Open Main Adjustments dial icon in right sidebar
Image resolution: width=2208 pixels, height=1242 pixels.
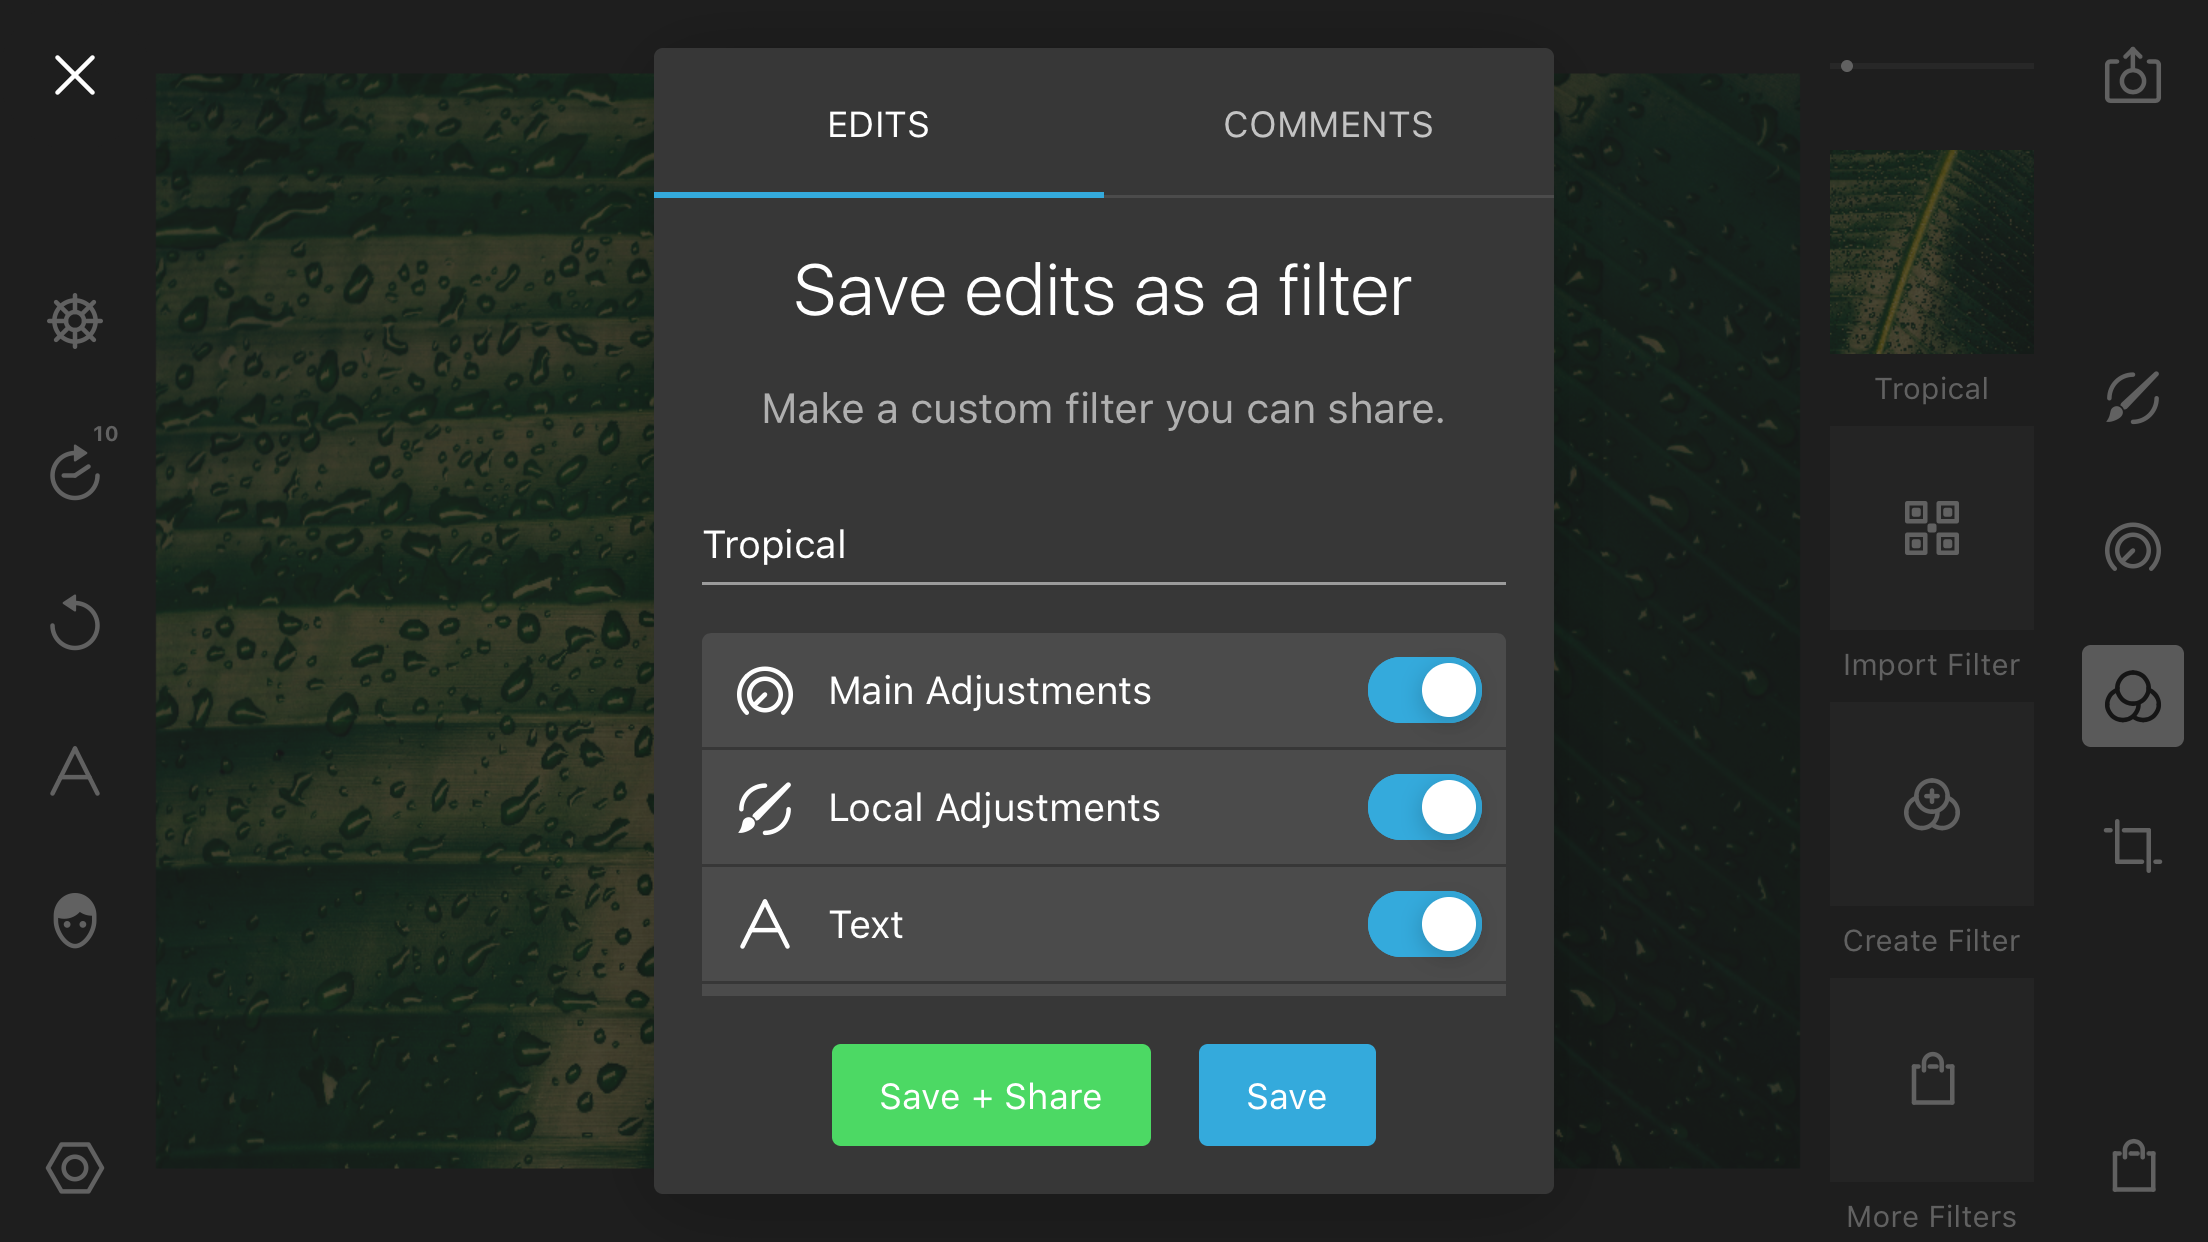click(2133, 548)
